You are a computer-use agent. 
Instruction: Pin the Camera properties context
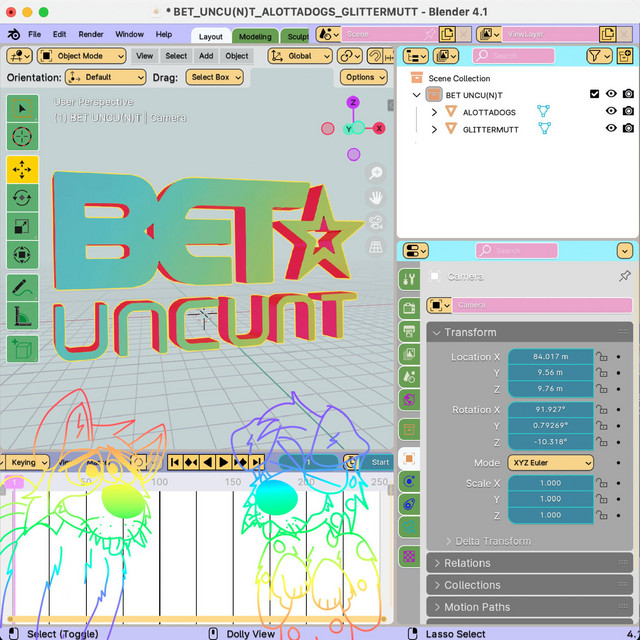tap(624, 276)
